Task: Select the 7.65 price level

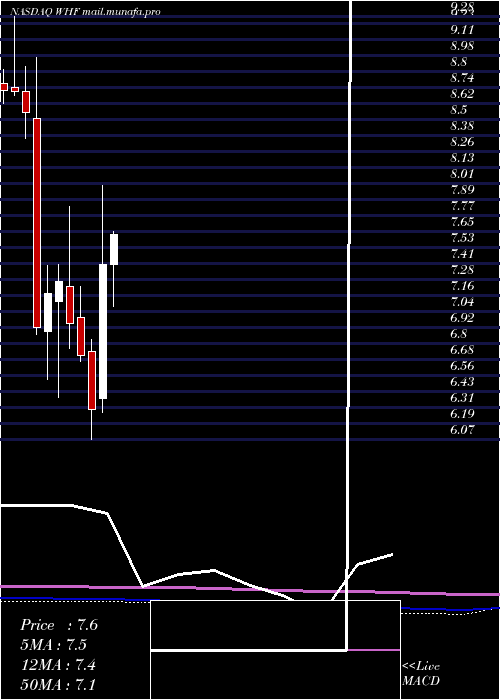Action: click(462, 222)
